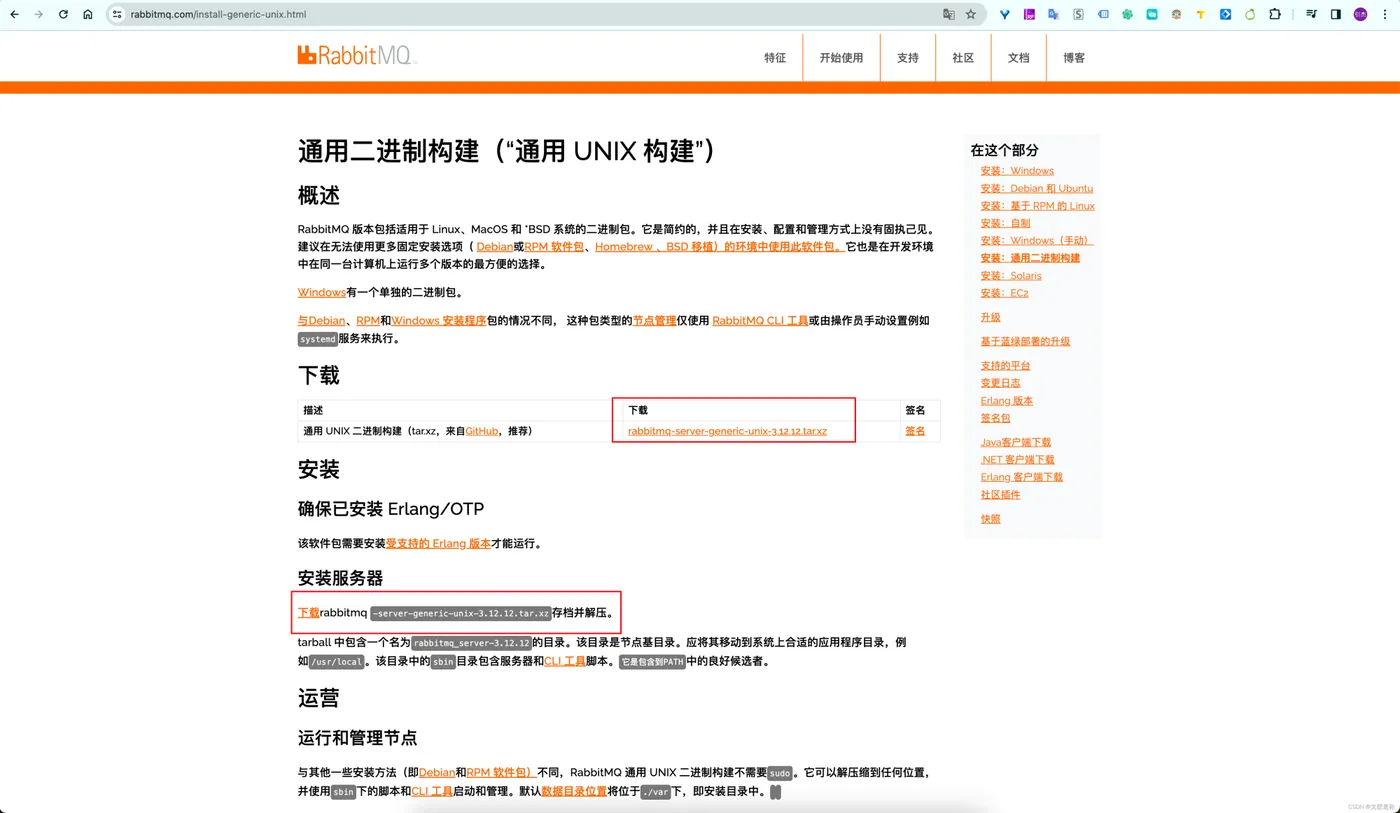
Task: Open site information icon in address bar
Action: (117, 14)
